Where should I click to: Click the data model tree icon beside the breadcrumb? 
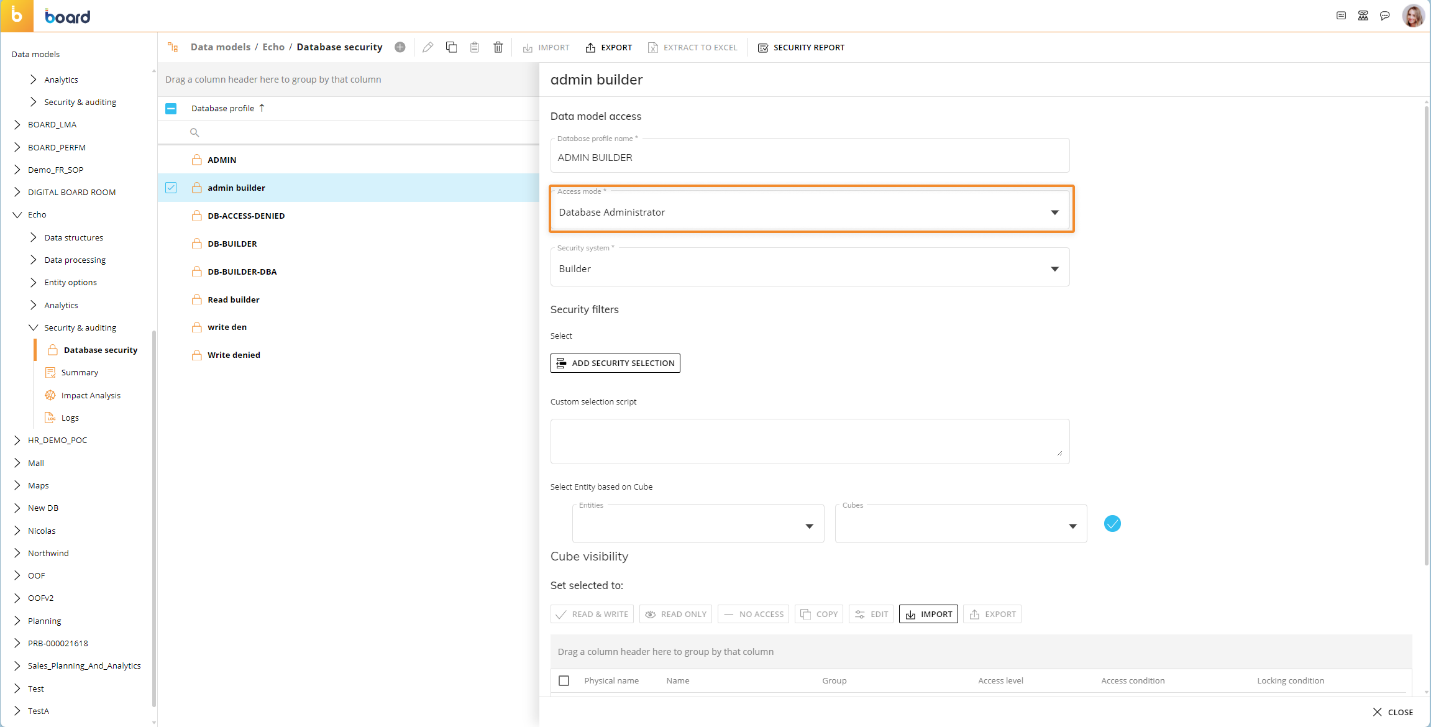(174, 47)
